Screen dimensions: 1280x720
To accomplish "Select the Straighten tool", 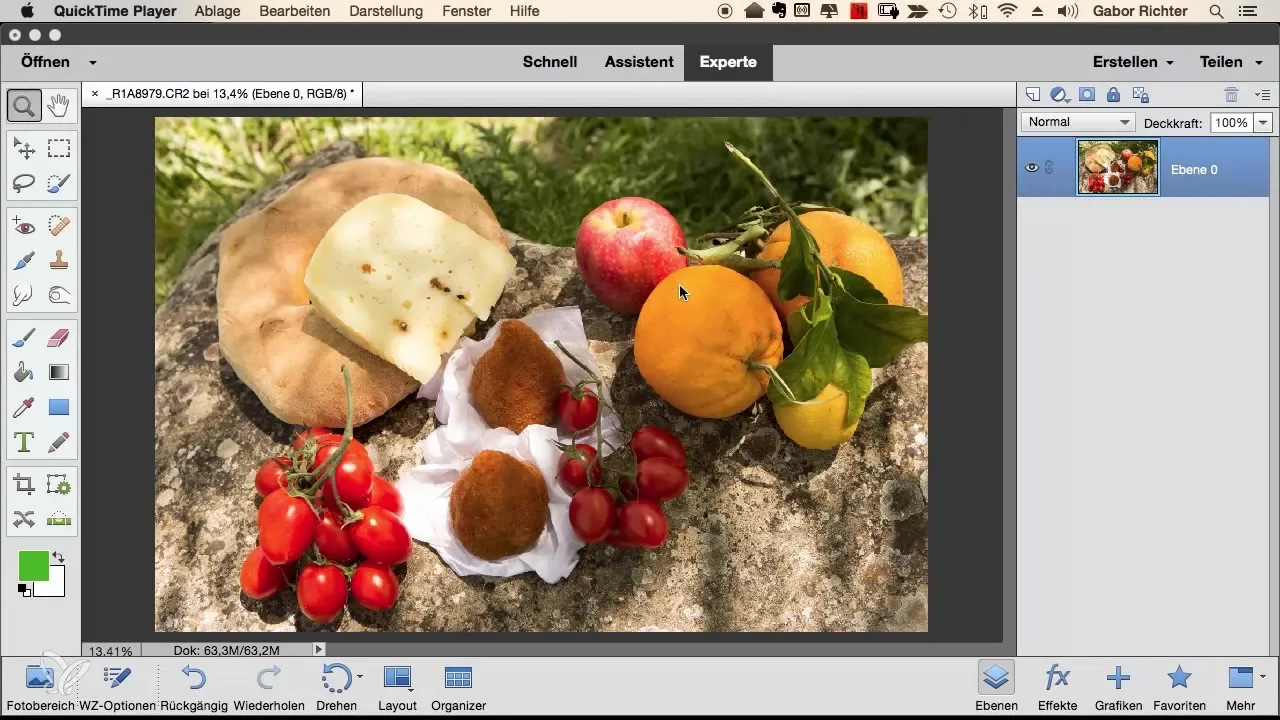I will (x=59, y=519).
